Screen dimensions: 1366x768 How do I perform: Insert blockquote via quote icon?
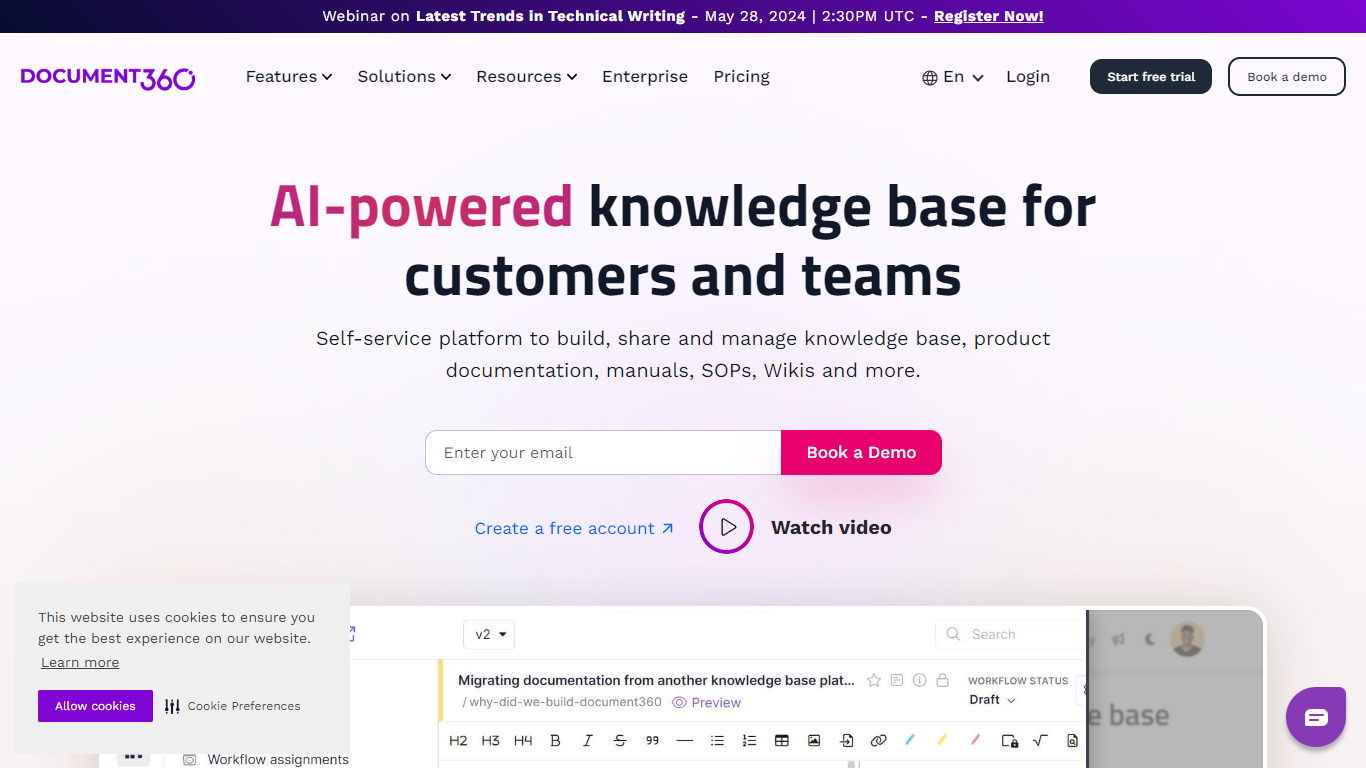click(x=652, y=741)
